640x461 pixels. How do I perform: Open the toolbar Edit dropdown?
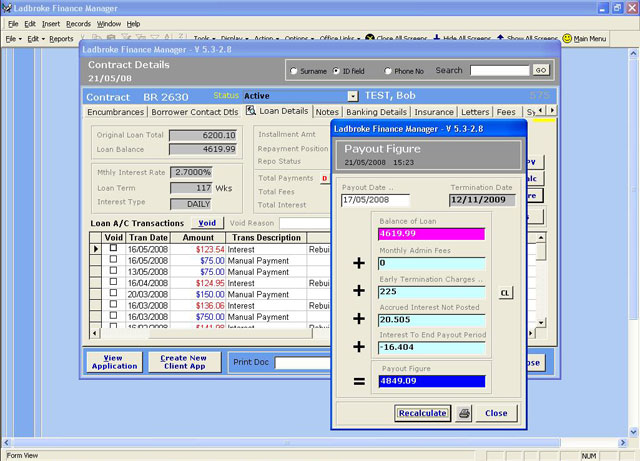[36, 39]
